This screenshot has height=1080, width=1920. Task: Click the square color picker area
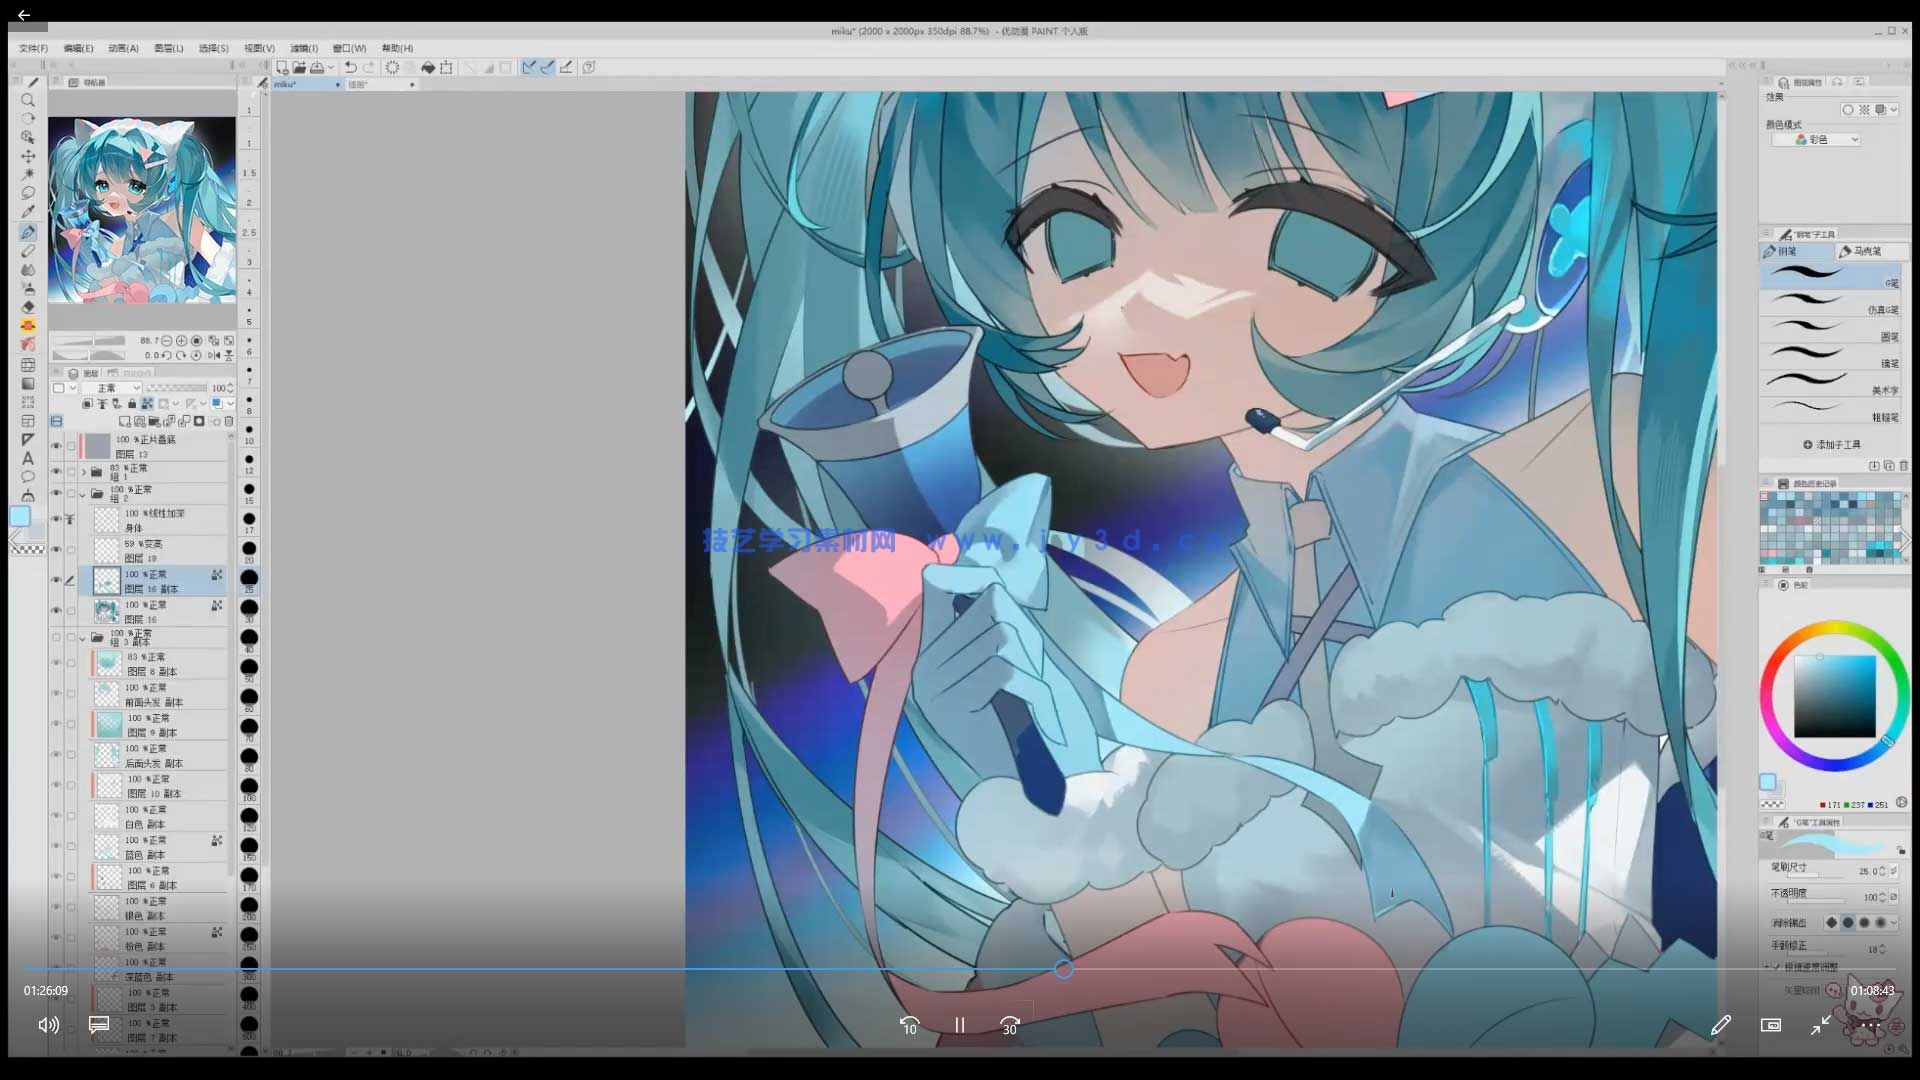[1834, 696]
